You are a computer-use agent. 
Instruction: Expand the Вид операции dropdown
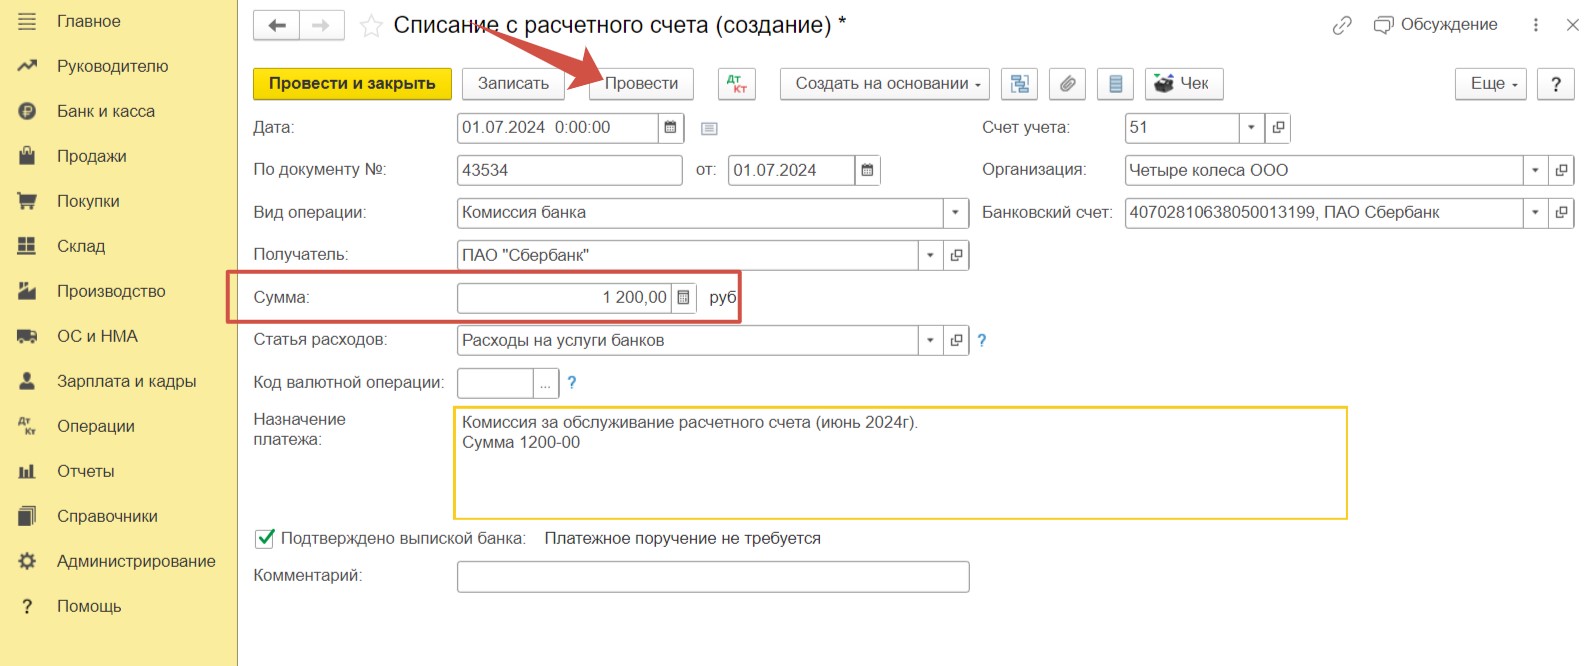955,213
